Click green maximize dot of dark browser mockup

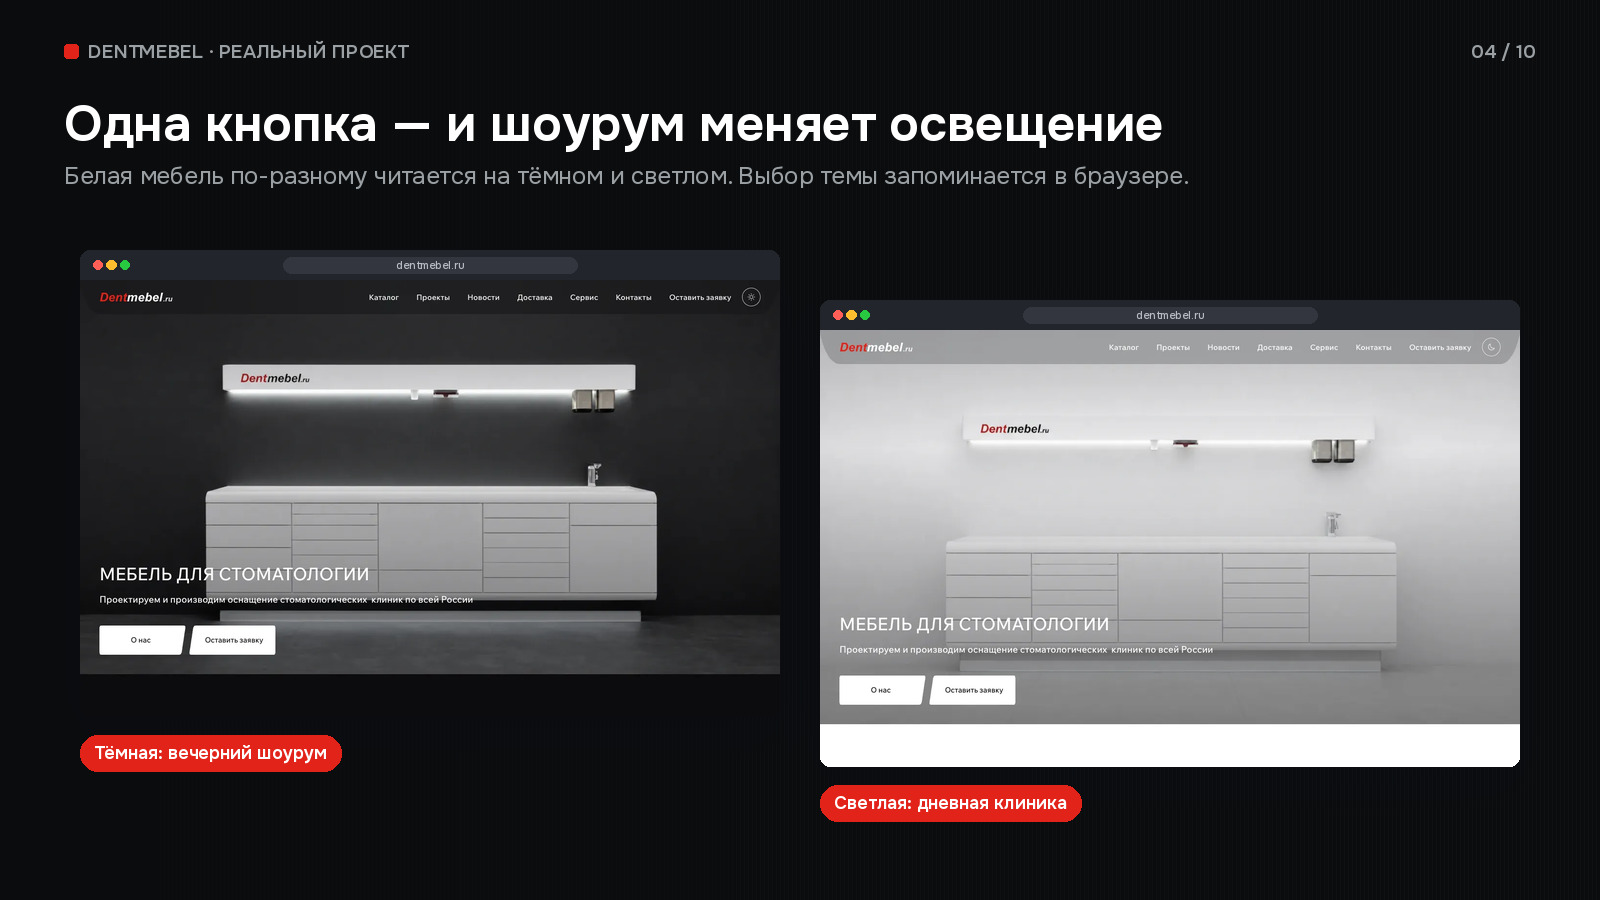pos(125,265)
